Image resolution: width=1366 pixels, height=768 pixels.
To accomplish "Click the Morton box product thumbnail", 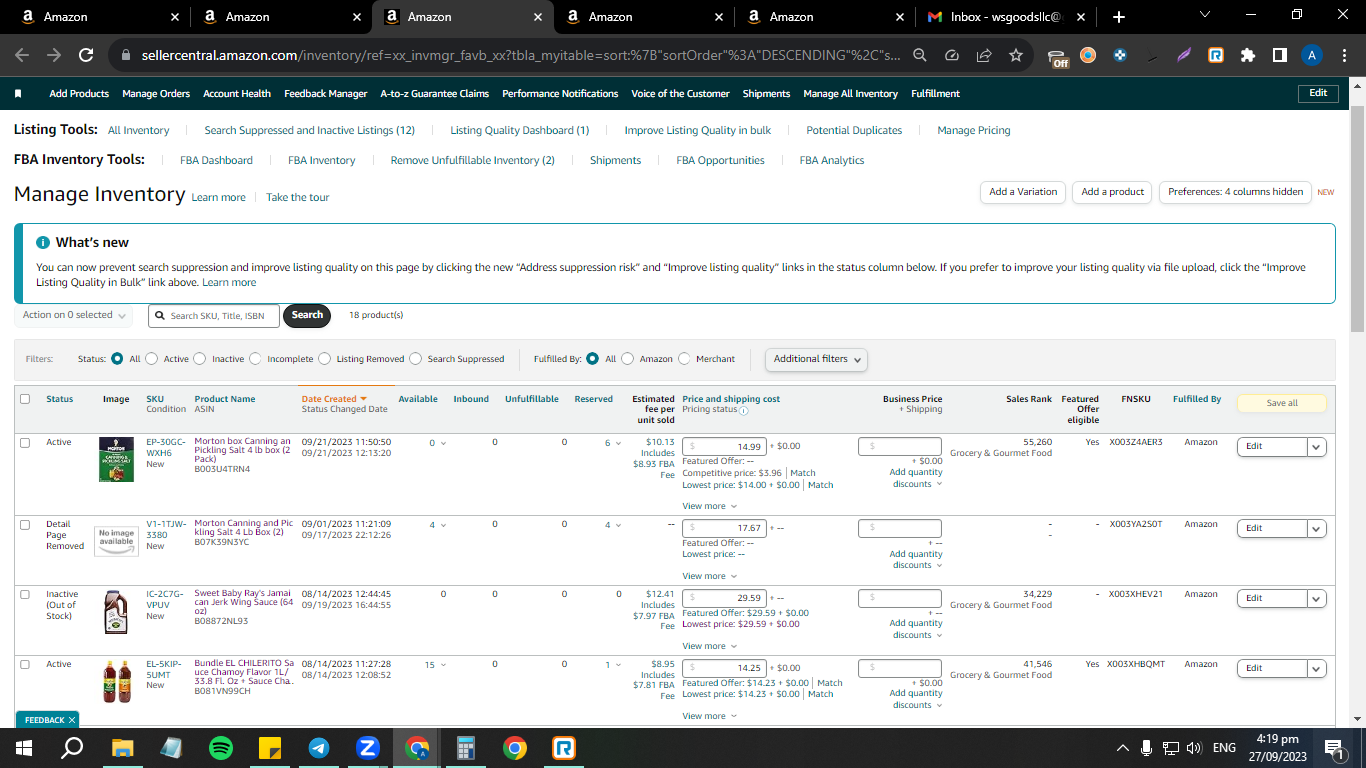I will (x=116, y=460).
